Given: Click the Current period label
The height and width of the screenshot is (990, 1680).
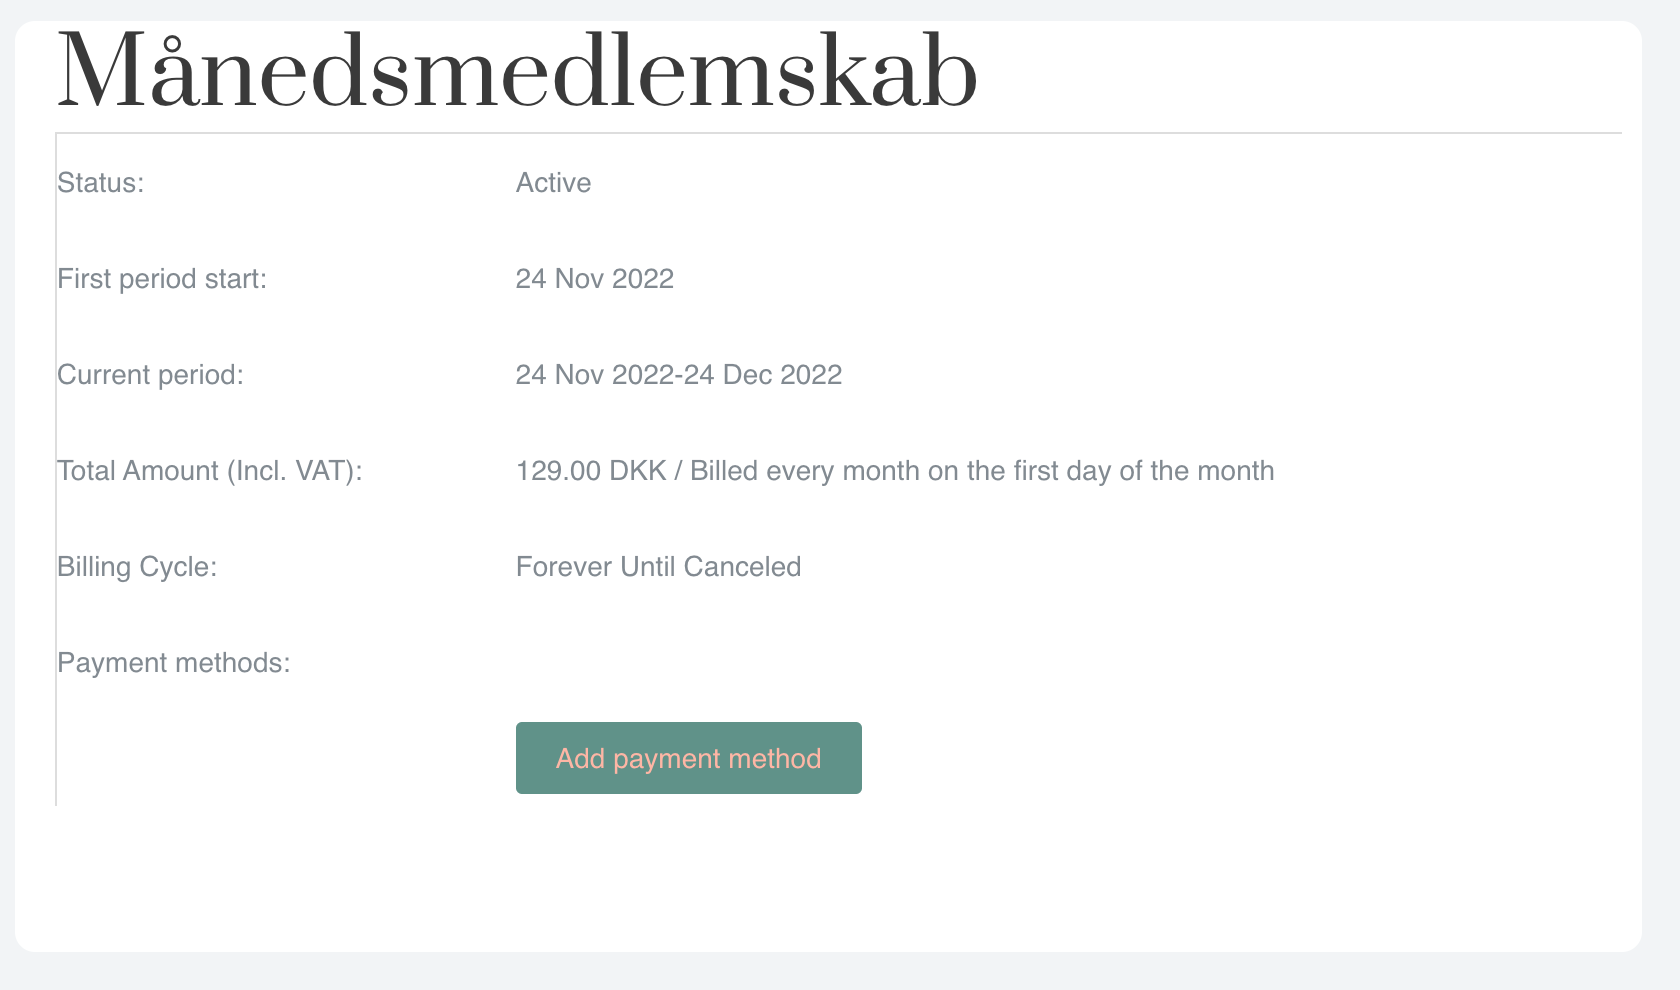Looking at the screenshot, I should click(149, 374).
